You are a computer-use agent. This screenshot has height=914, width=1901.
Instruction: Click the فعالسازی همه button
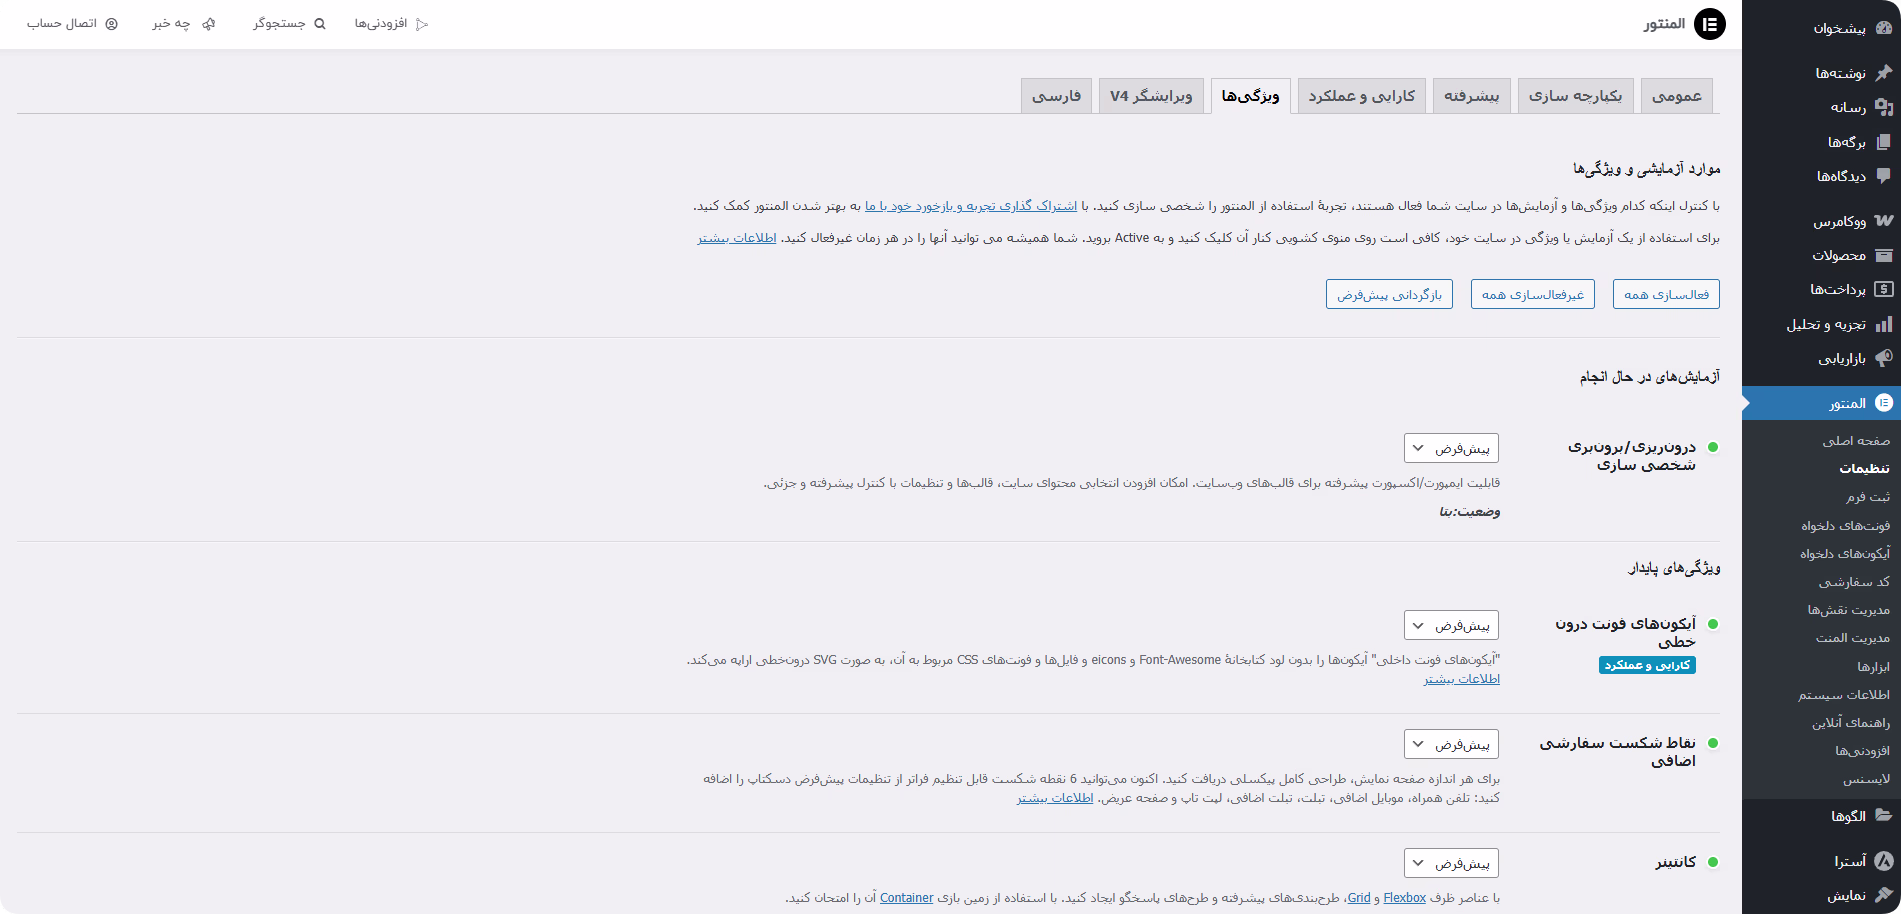pos(1666,294)
